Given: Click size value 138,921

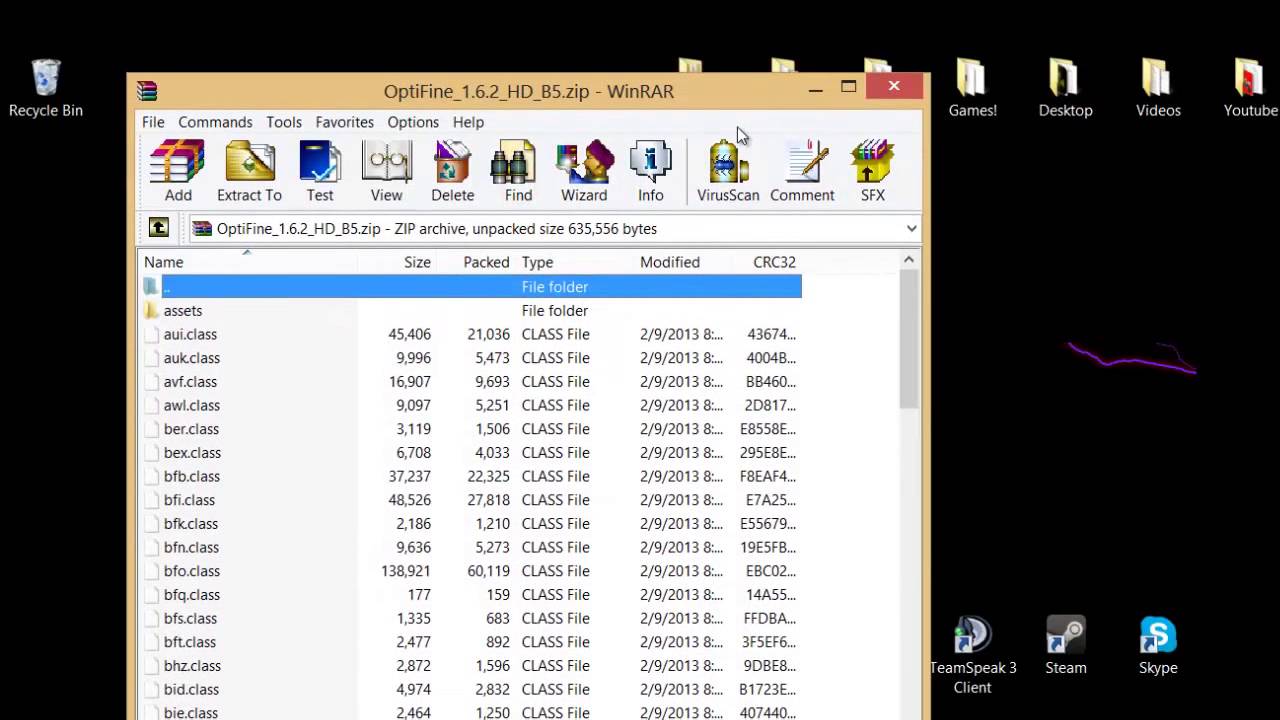Looking at the screenshot, I should 406,571.
